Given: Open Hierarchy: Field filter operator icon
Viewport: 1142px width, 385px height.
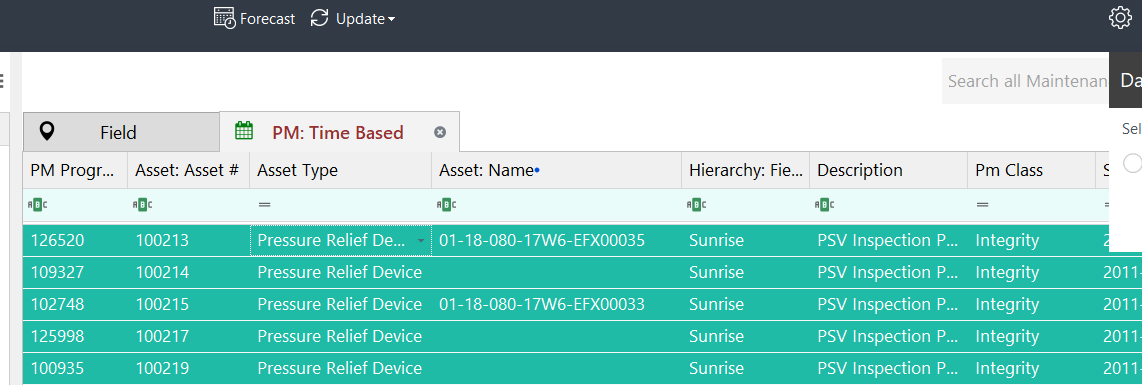Looking at the screenshot, I should coord(698,205).
